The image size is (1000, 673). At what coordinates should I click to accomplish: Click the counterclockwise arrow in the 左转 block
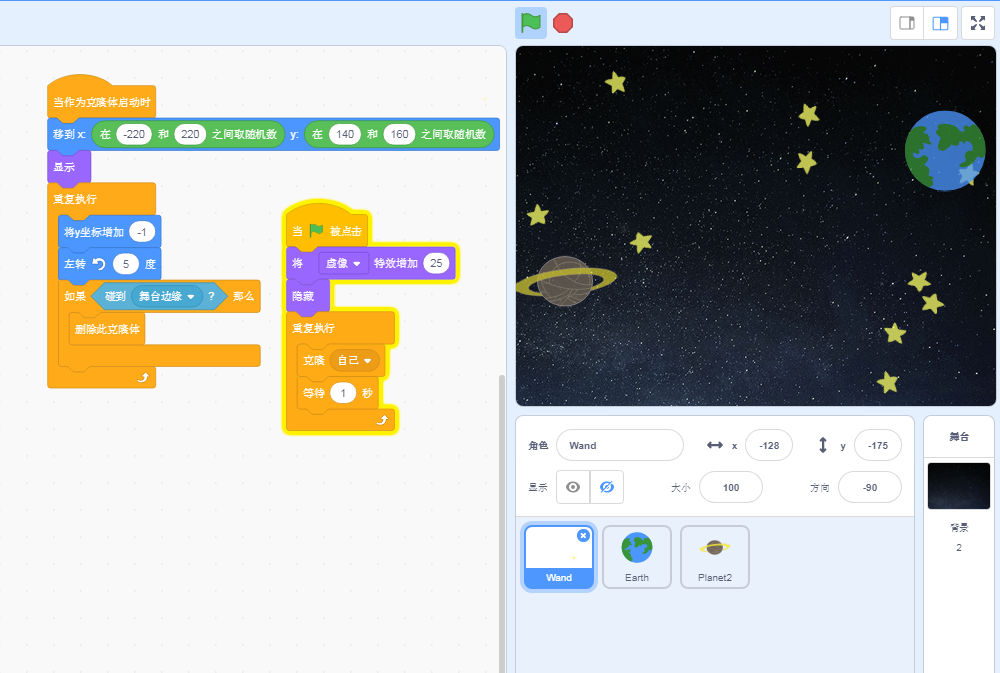99,264
